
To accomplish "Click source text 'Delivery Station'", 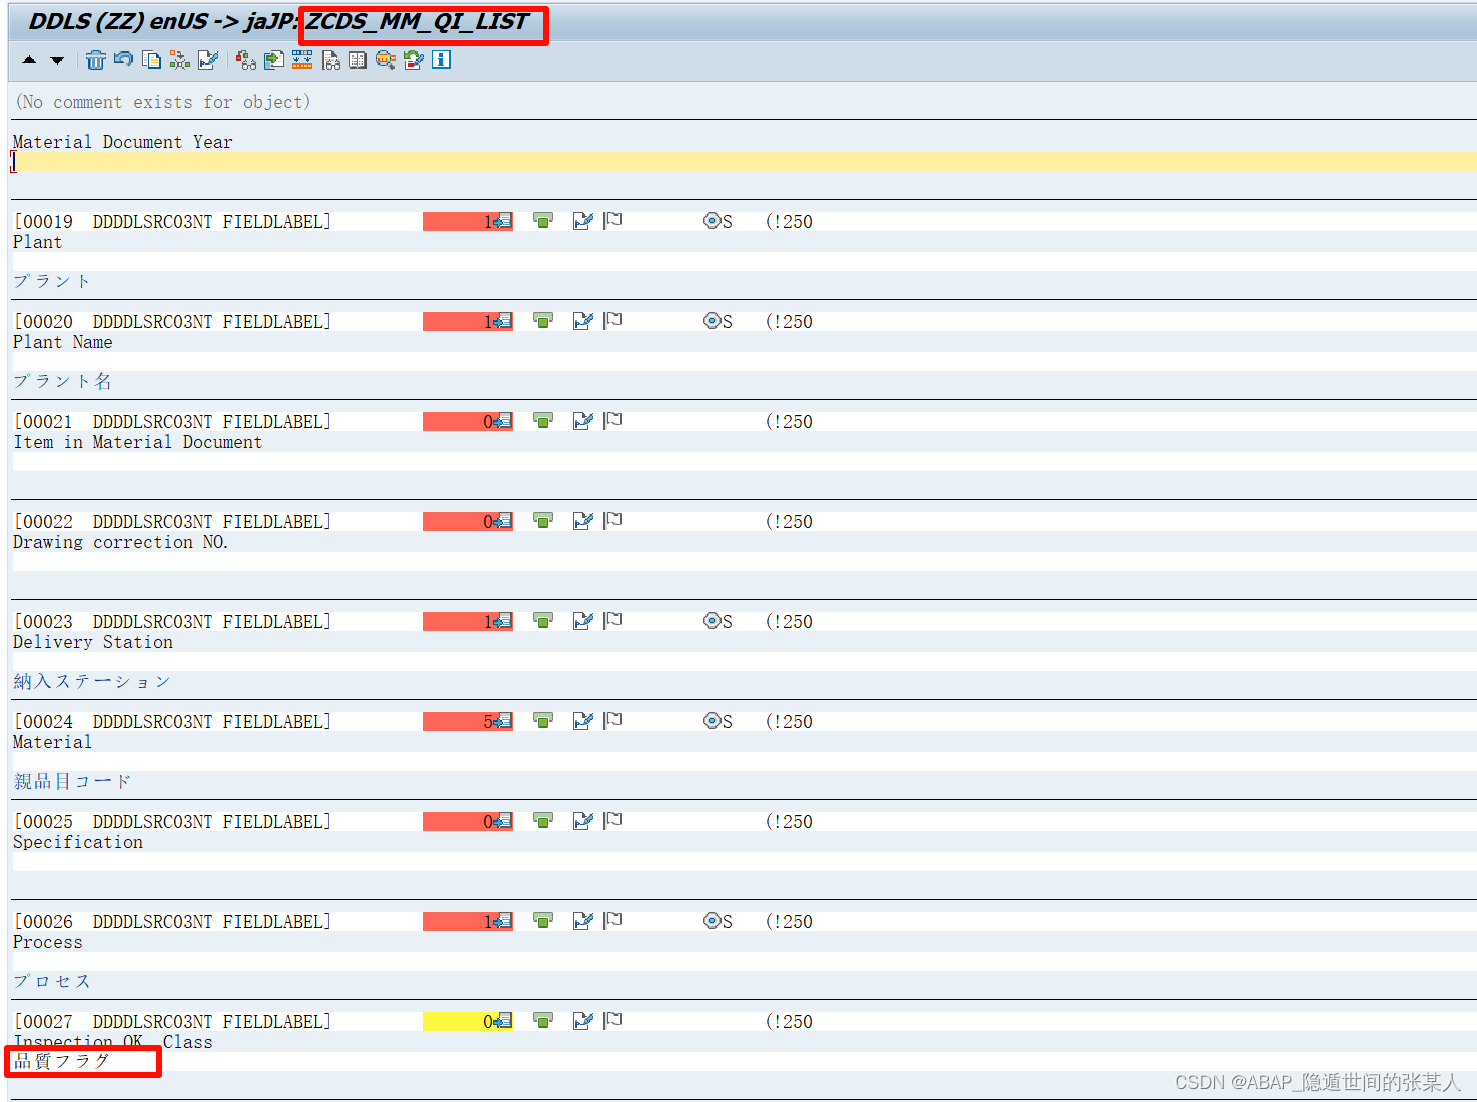I will point(93,642).
